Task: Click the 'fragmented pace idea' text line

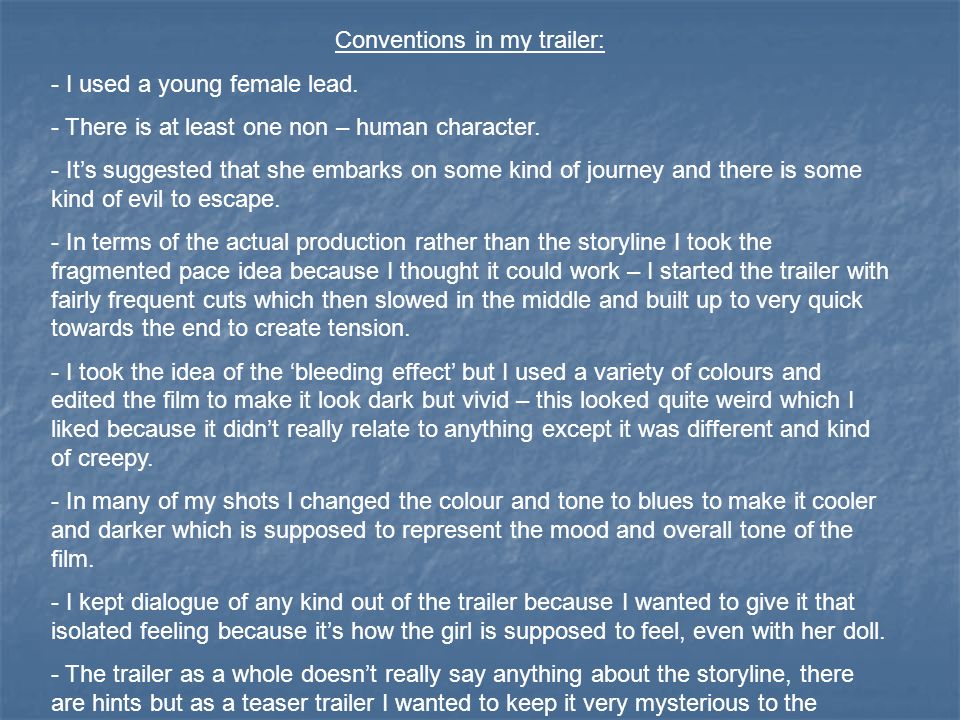Action: tap(470, 271)
